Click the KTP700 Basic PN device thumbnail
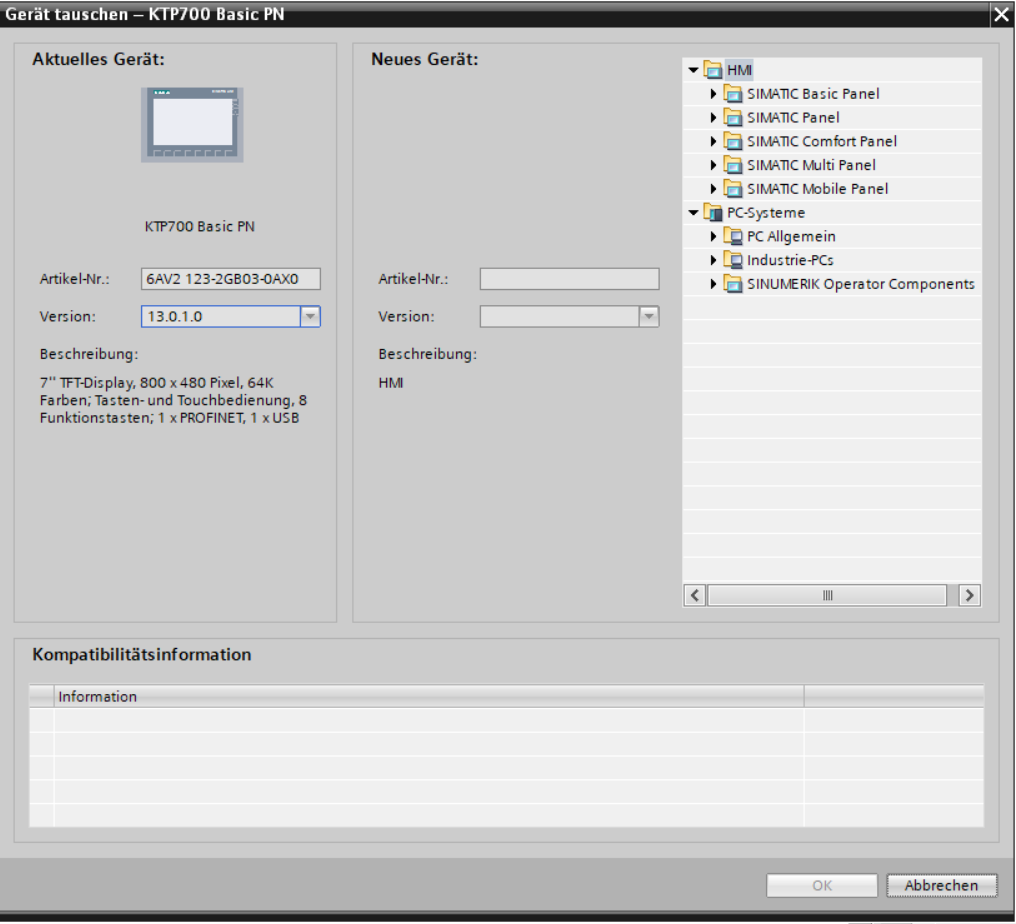The width and height of the screenshot is (1016, 924). coord(192,124)
